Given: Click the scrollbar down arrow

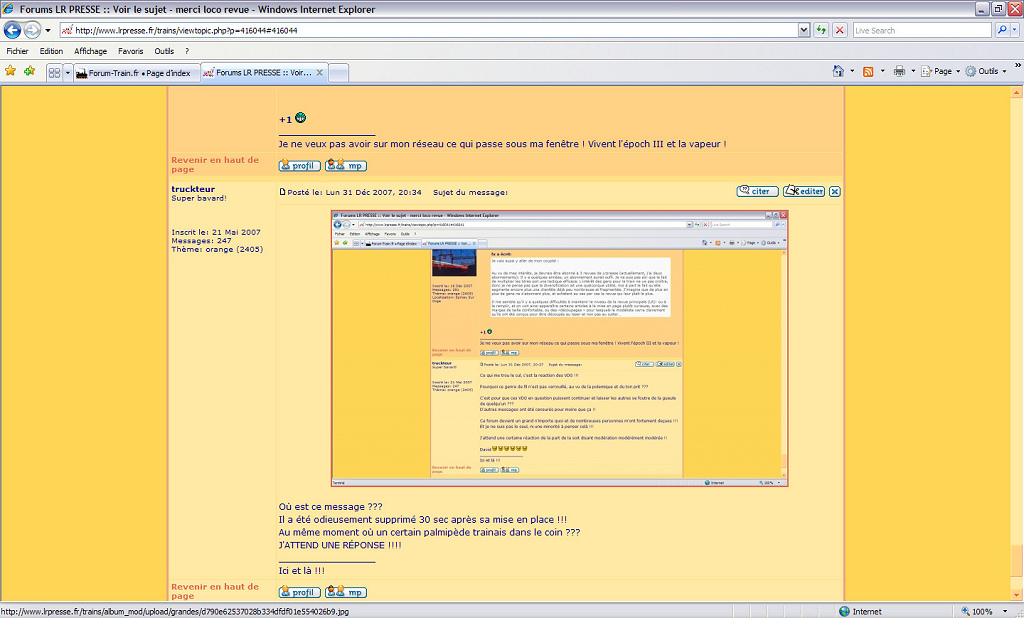Looking at the screenshot, I should coord(1017,594).
